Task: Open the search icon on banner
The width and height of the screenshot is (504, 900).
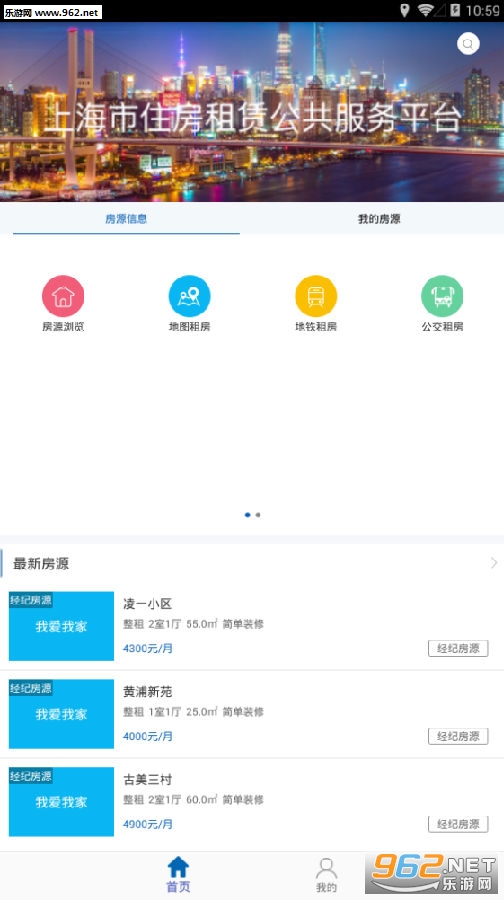Action: pos(468,44)
